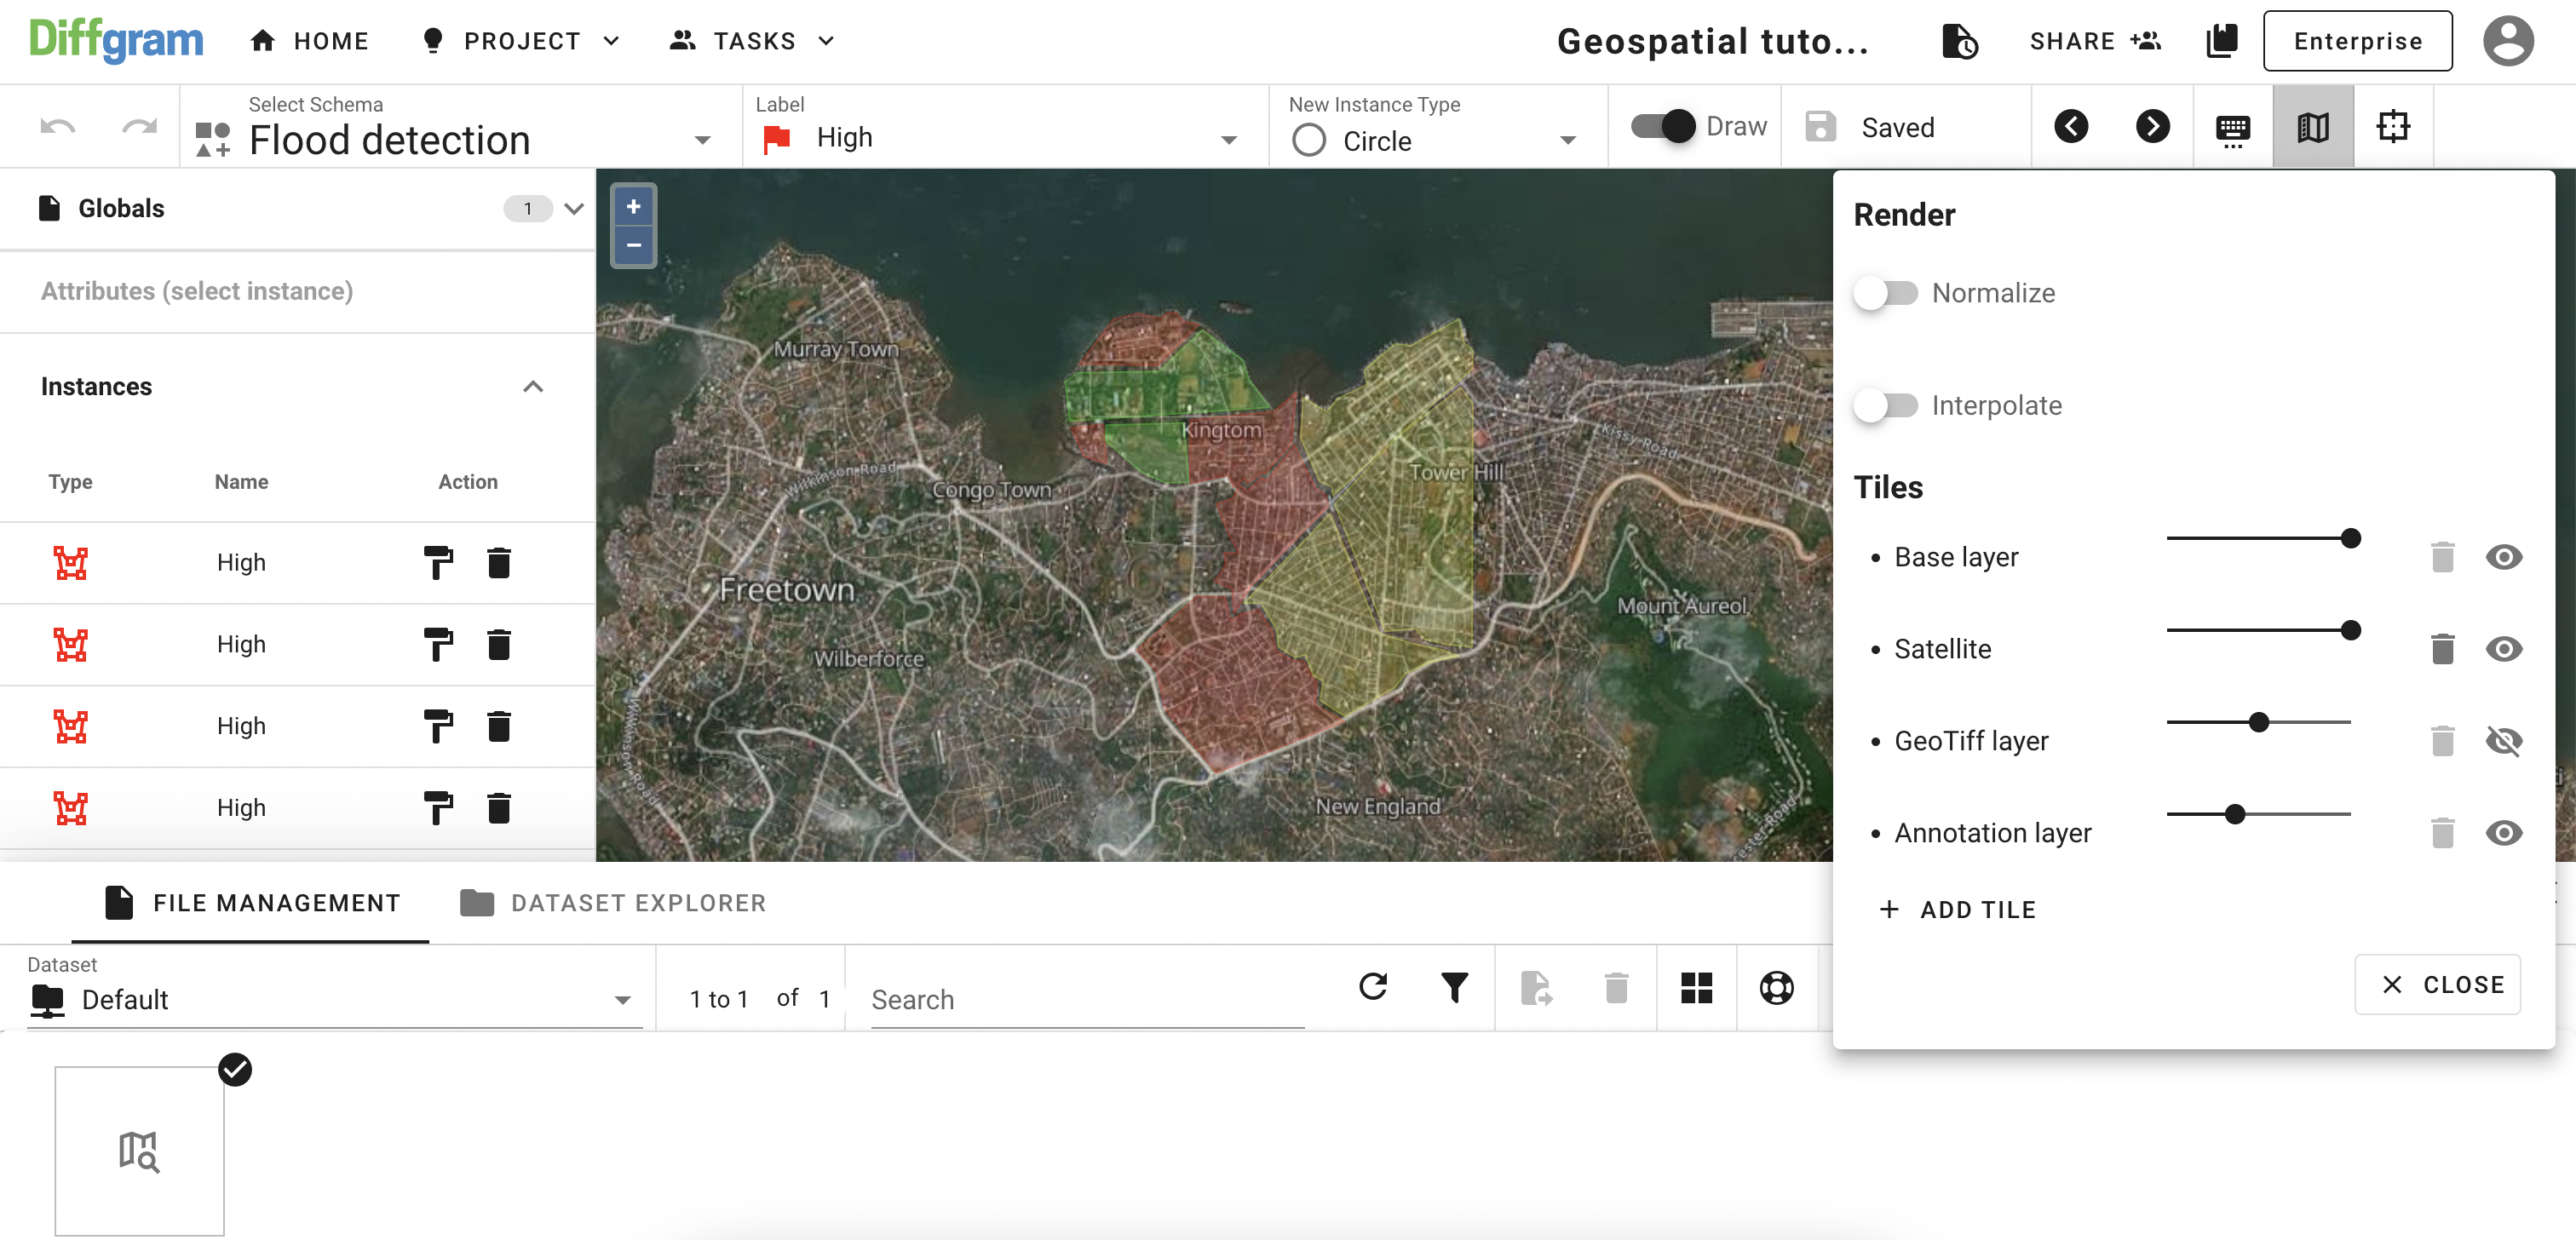The height and width of the screenshot is (1240, 2576).
Task: Open the file filter funnel icon
Action: [x=1454, y=987]
